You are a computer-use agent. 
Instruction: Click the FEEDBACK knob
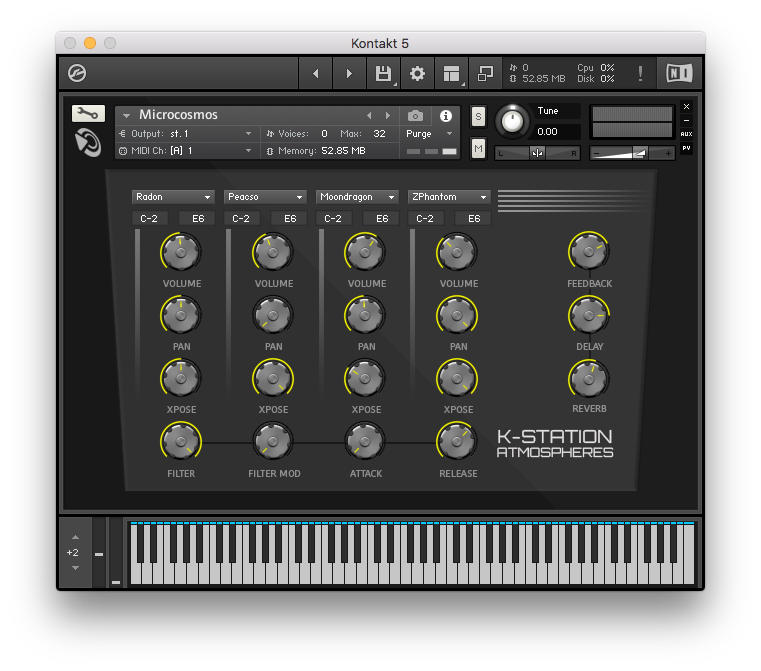[x=589, y=251]
